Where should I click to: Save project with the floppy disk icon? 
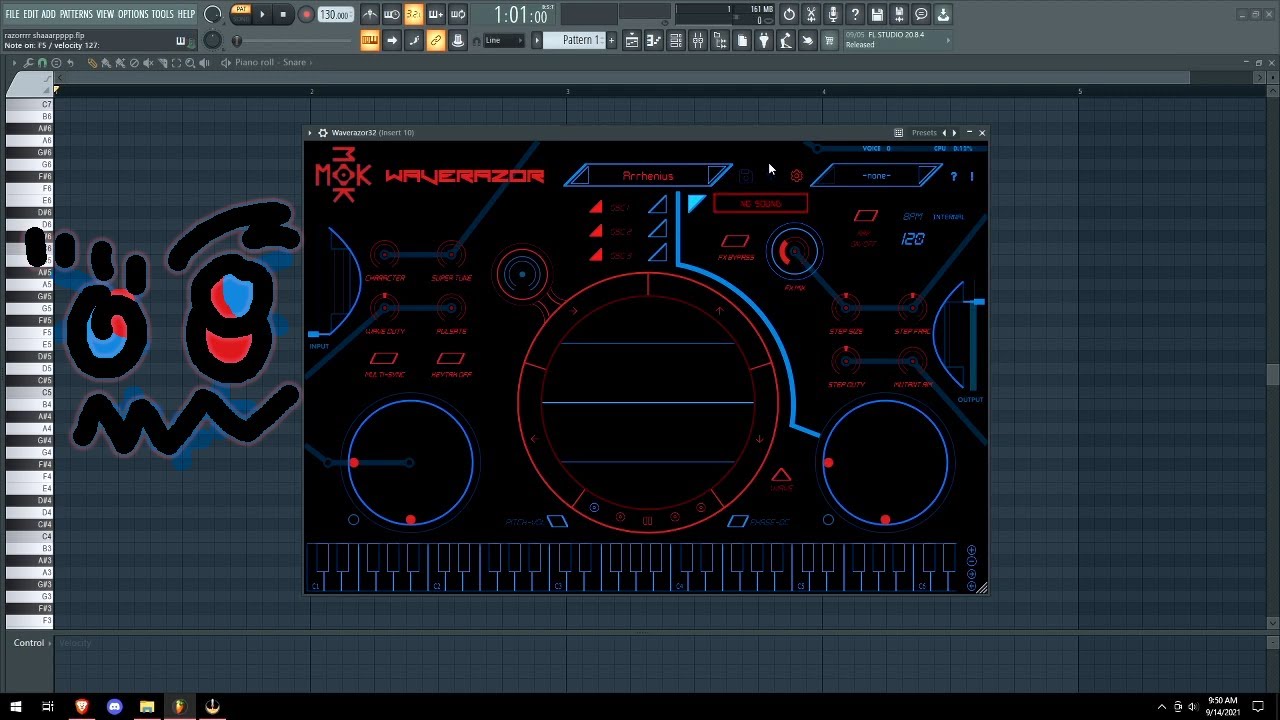coord(877,15)
